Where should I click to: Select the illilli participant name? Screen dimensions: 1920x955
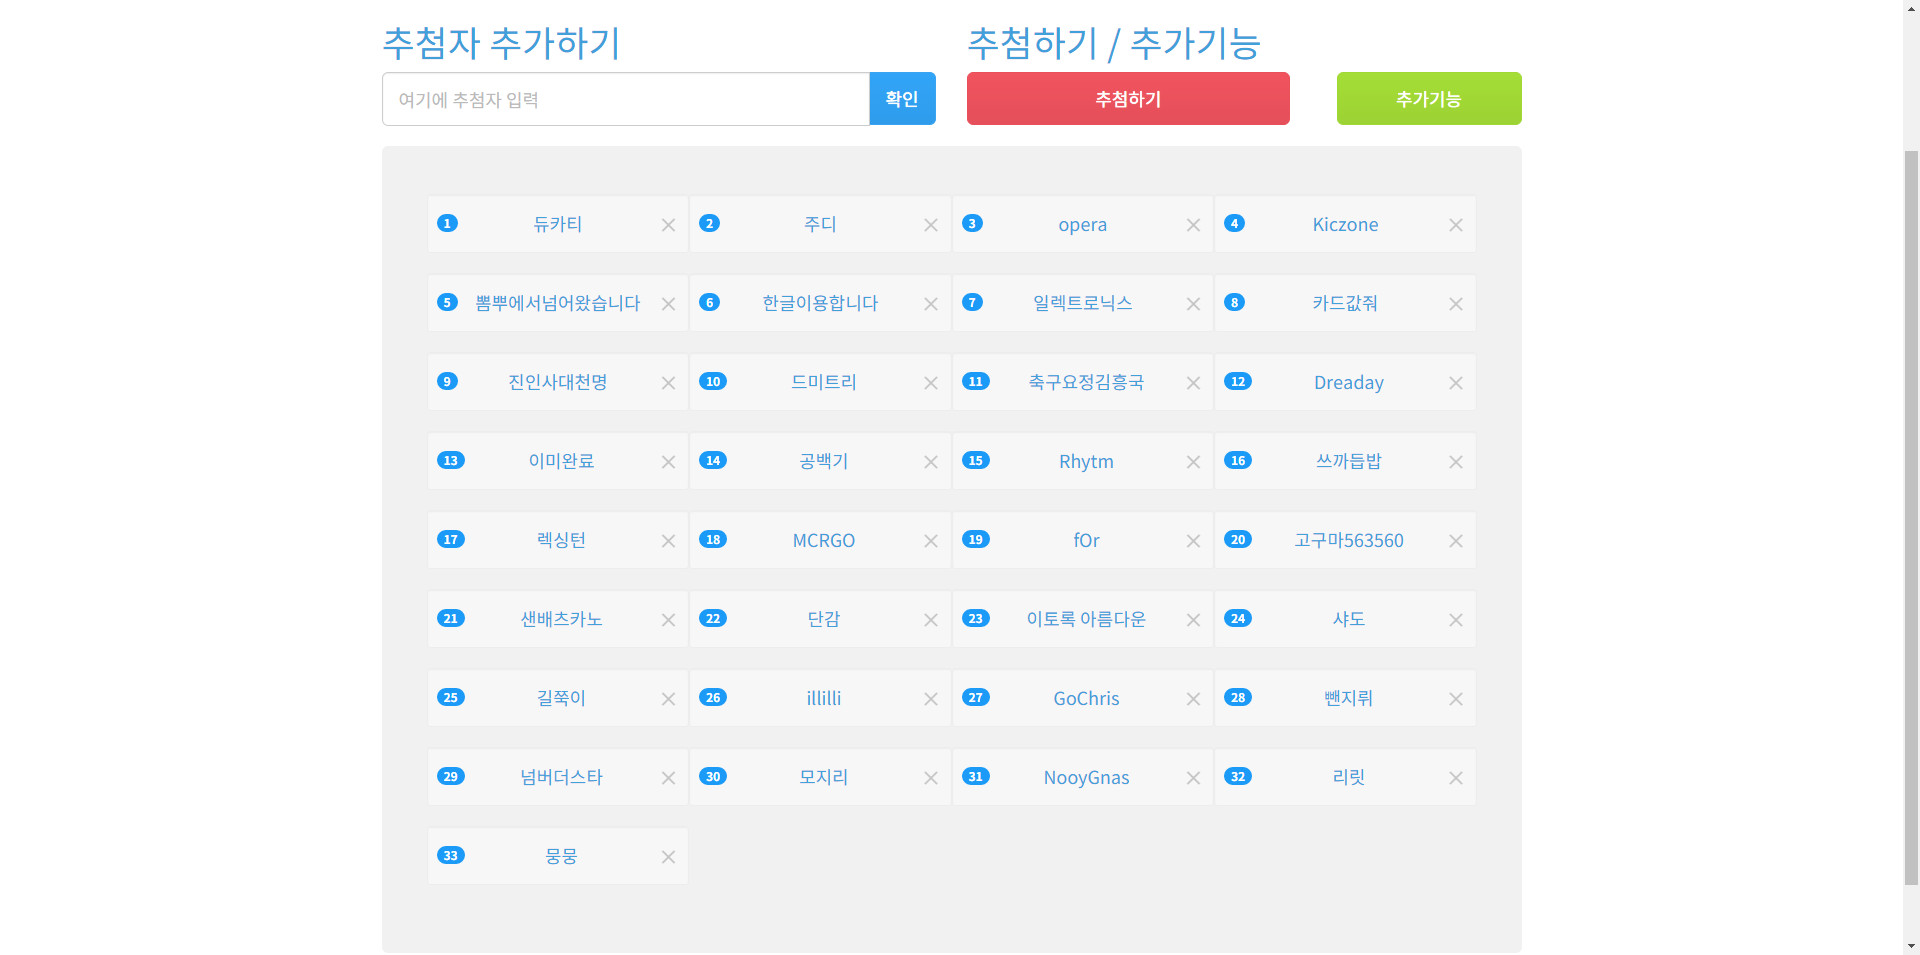pyautogui.click(x=823, y=698)
